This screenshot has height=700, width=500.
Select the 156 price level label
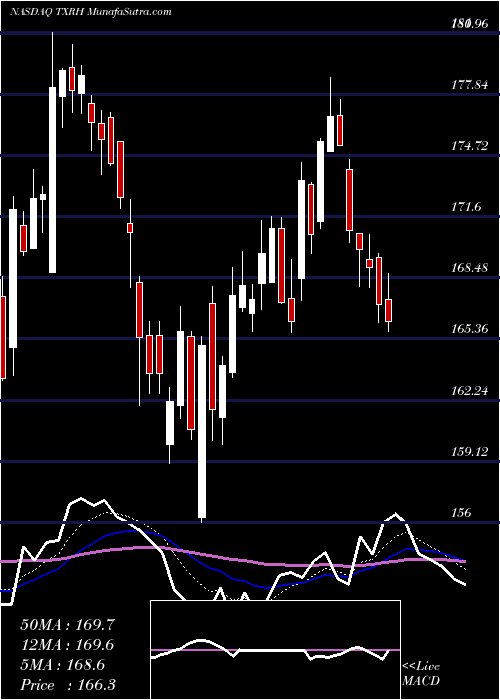coord(461,512)
